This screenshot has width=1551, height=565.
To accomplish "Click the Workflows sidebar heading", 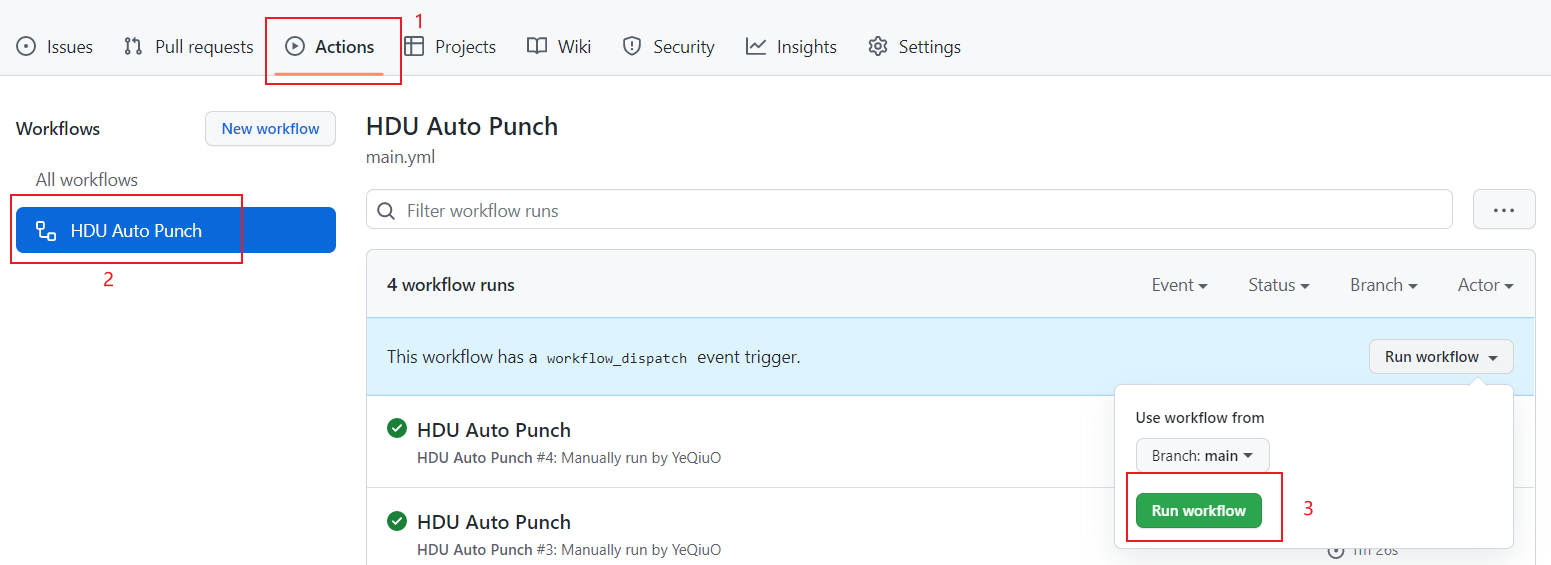I will pyautogui.click(x=58, y=129).
